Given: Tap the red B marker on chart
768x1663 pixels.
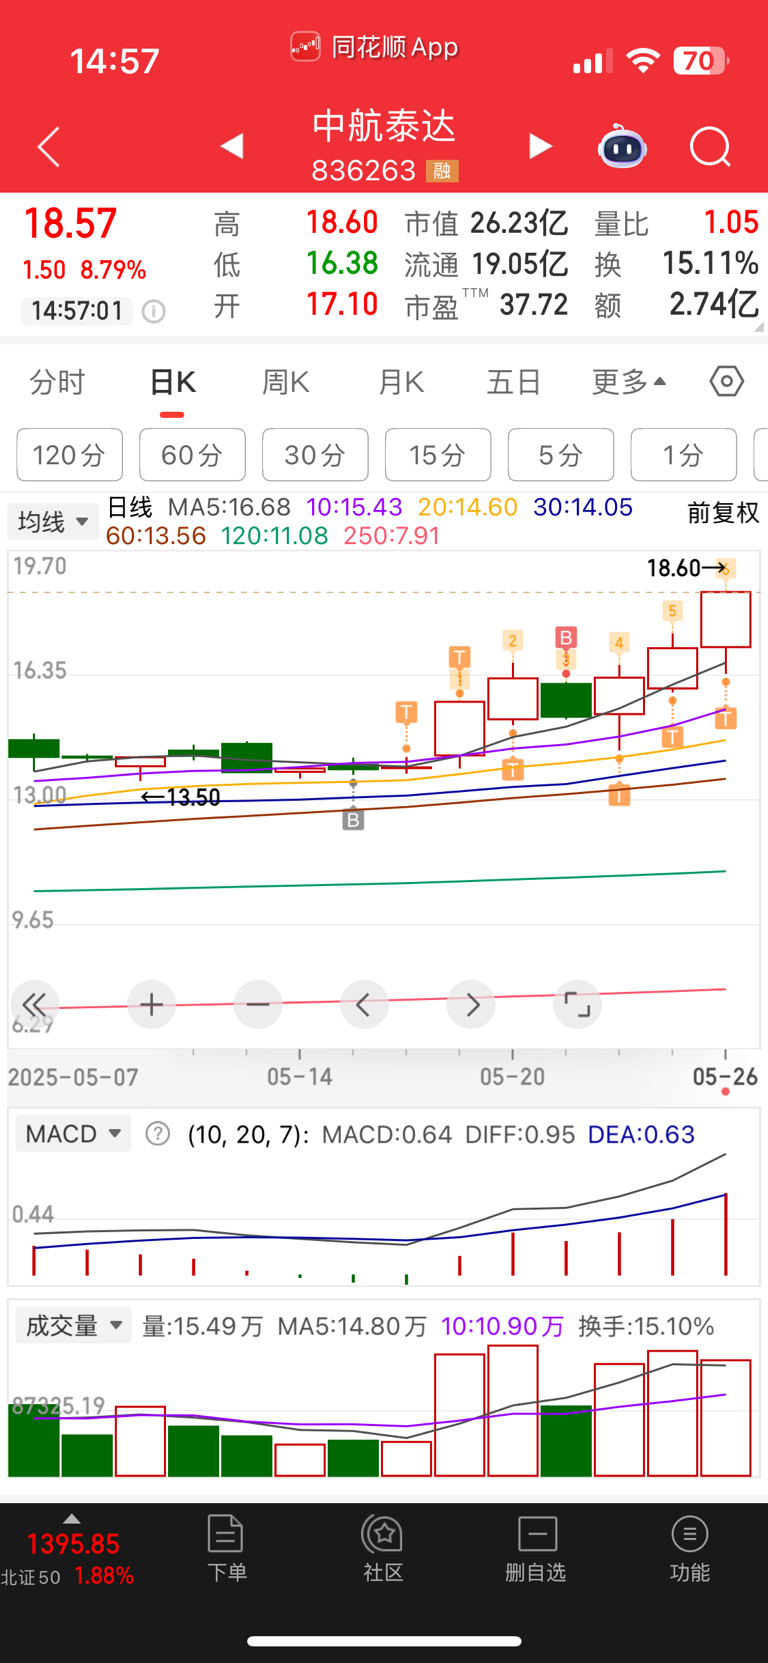Looking at the screenshot, I should 566,638.
